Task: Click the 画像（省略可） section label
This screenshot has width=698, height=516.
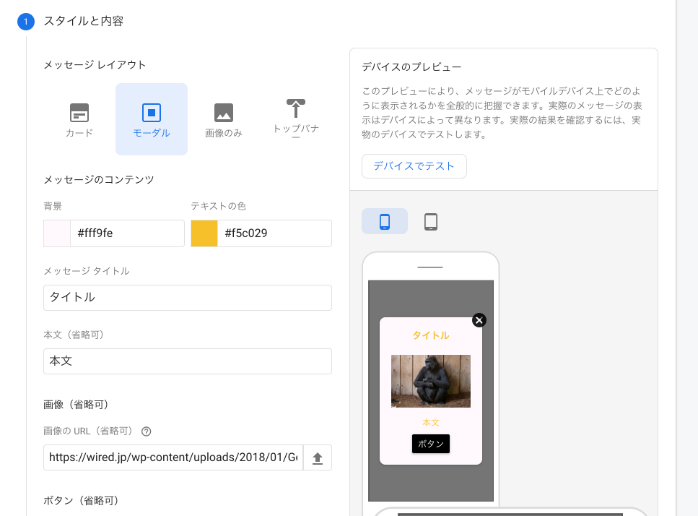Action: (x=77, y=404)
